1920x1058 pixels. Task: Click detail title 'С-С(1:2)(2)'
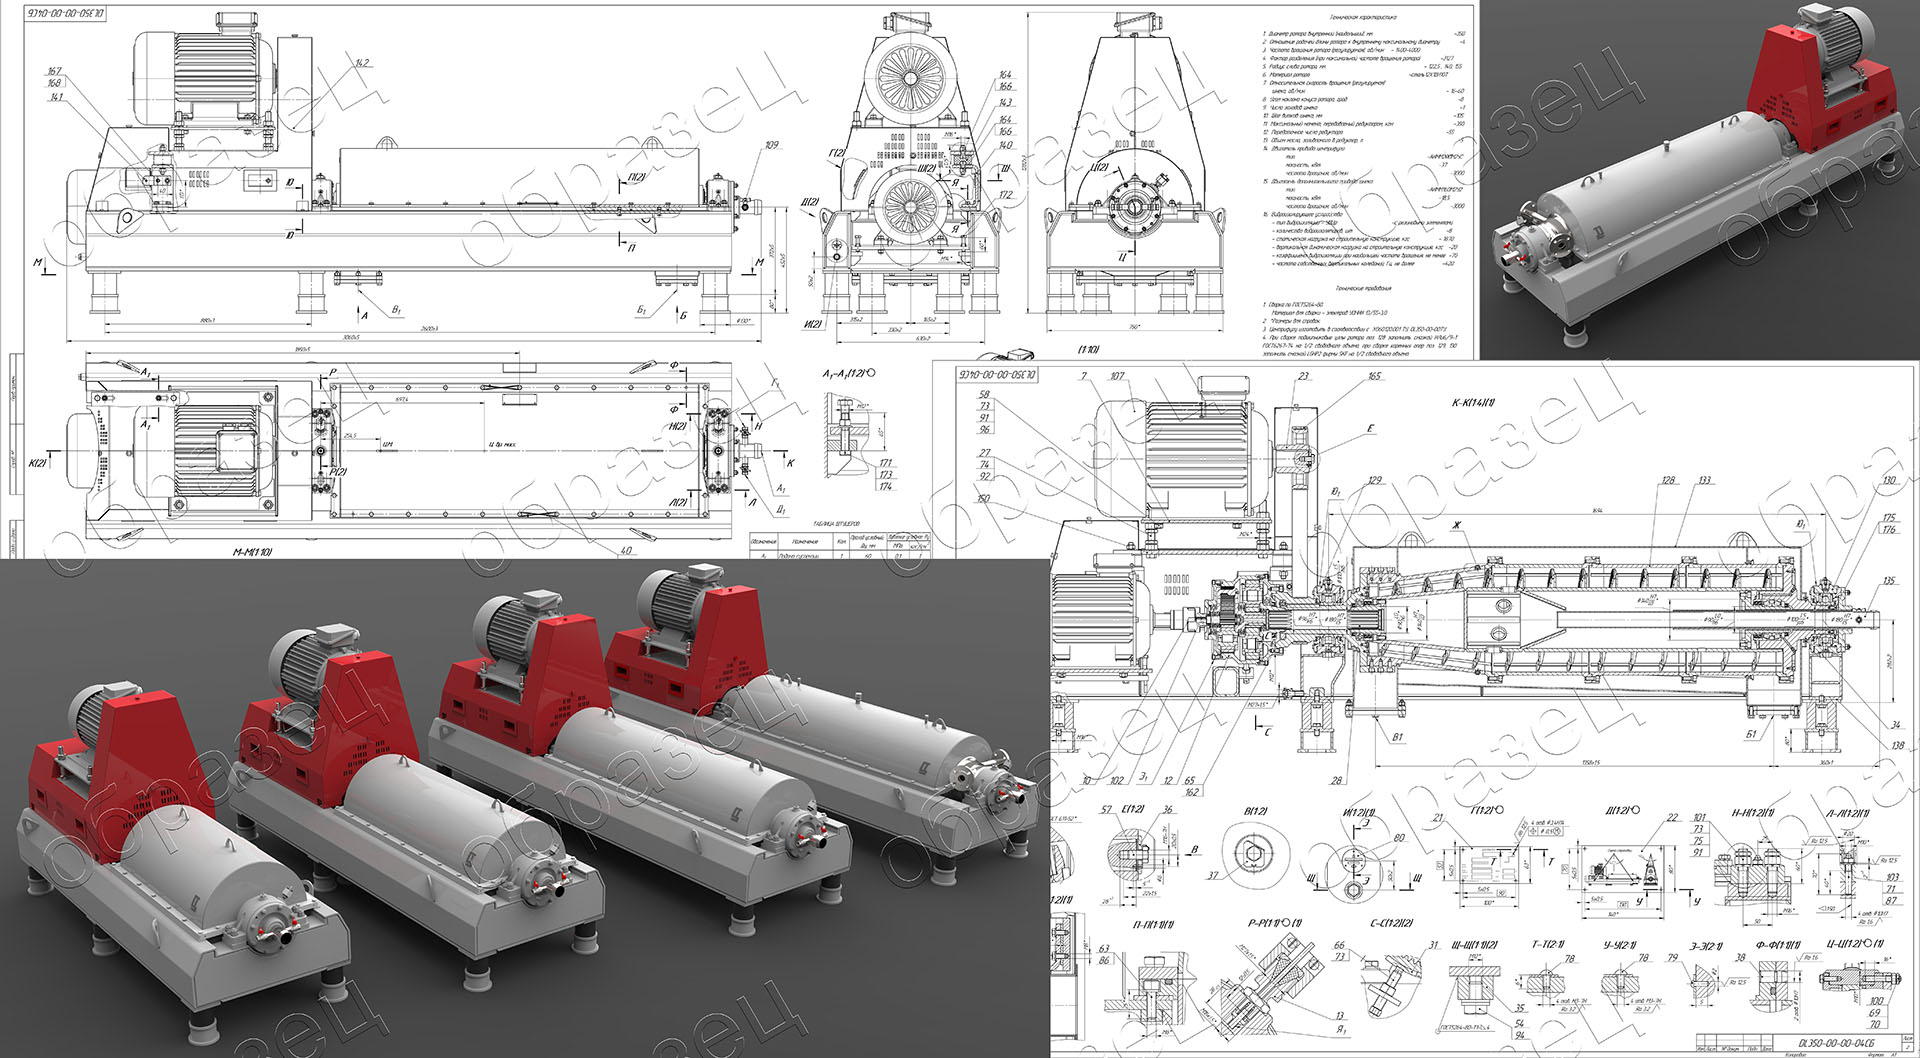1391,924
